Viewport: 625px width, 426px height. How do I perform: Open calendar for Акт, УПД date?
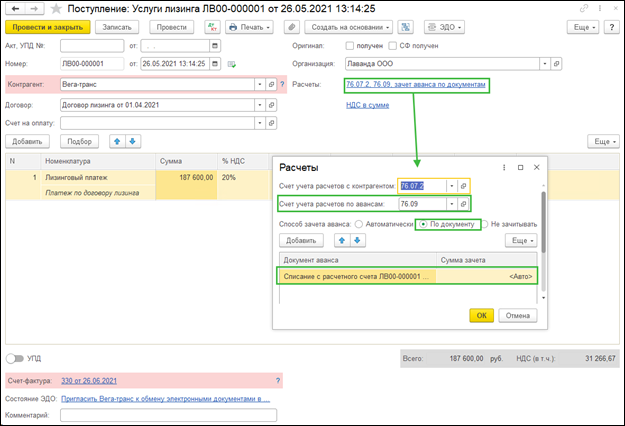215,46
